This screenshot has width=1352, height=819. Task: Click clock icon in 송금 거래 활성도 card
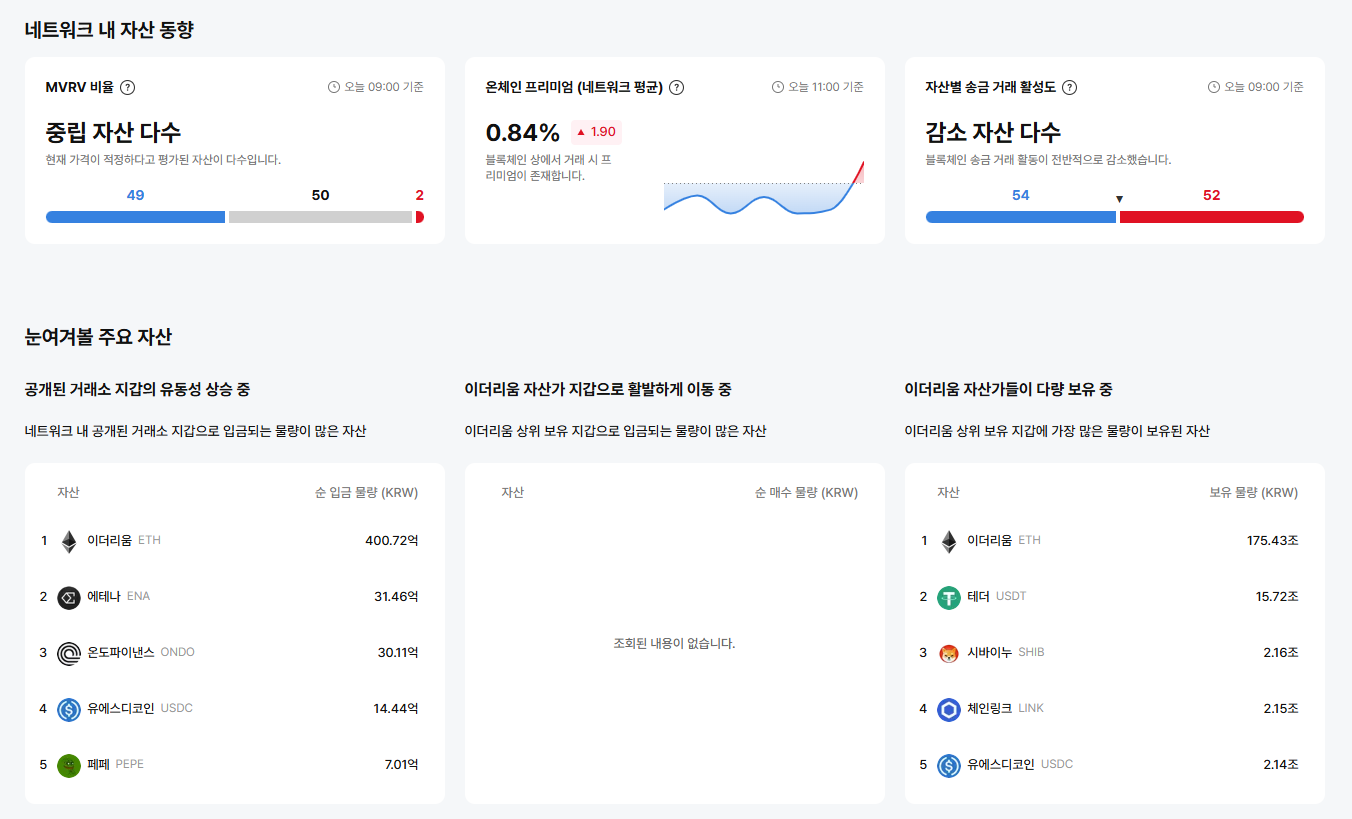1214,87
